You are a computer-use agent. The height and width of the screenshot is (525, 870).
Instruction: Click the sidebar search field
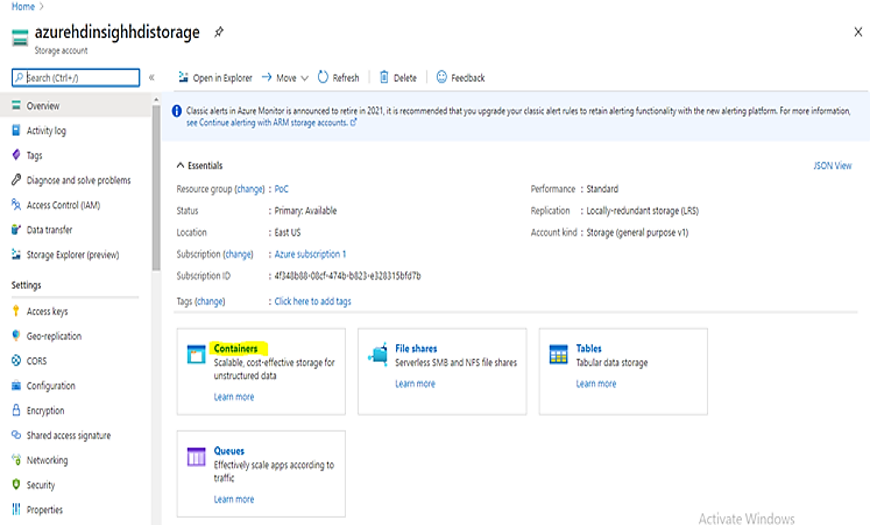click(x=75, y=78)
